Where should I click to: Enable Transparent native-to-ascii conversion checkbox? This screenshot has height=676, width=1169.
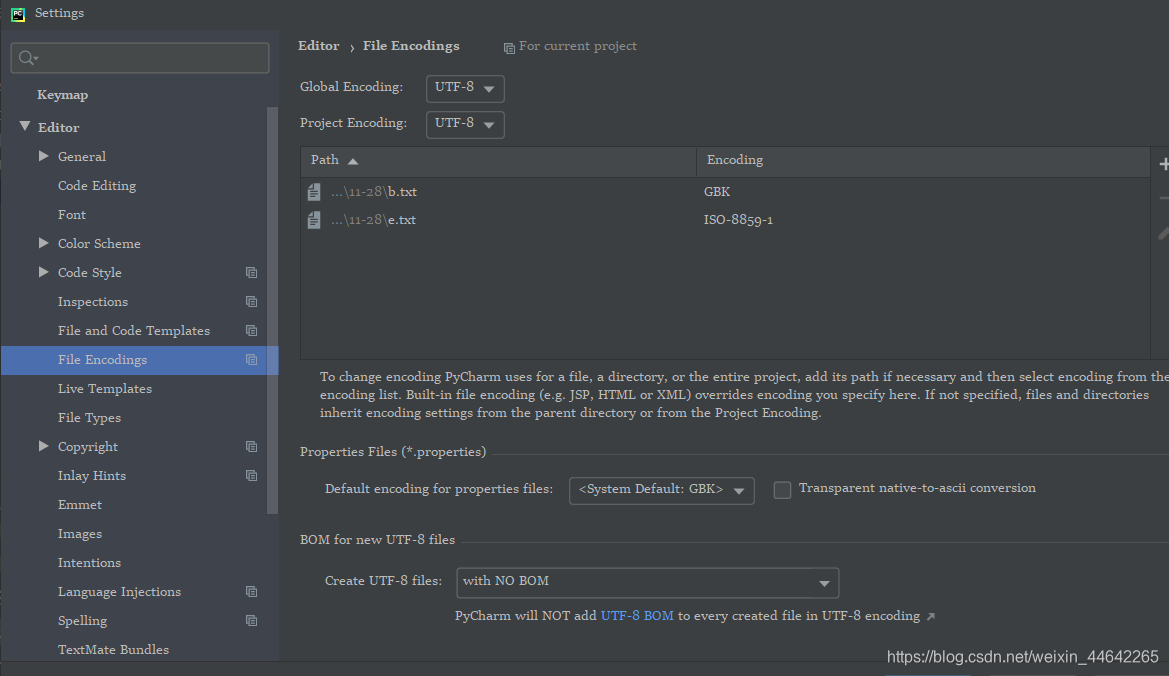pyautogui.click(x=782, y=490)
